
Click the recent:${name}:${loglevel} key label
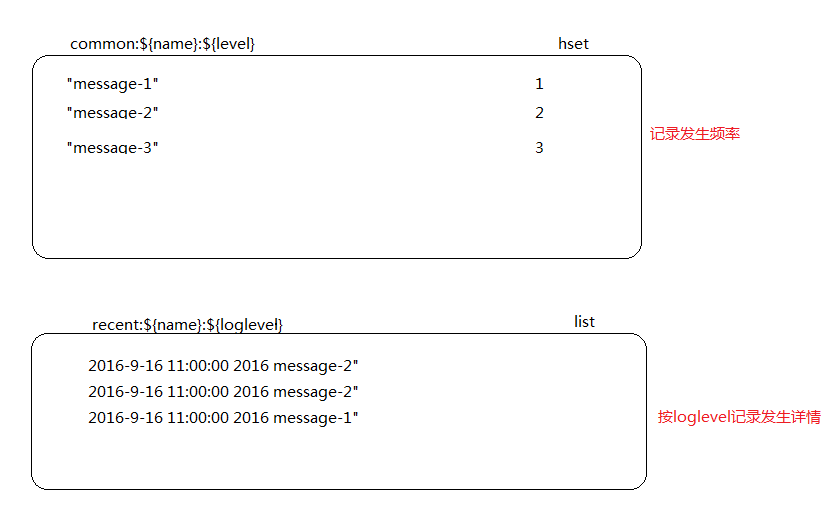187,324
